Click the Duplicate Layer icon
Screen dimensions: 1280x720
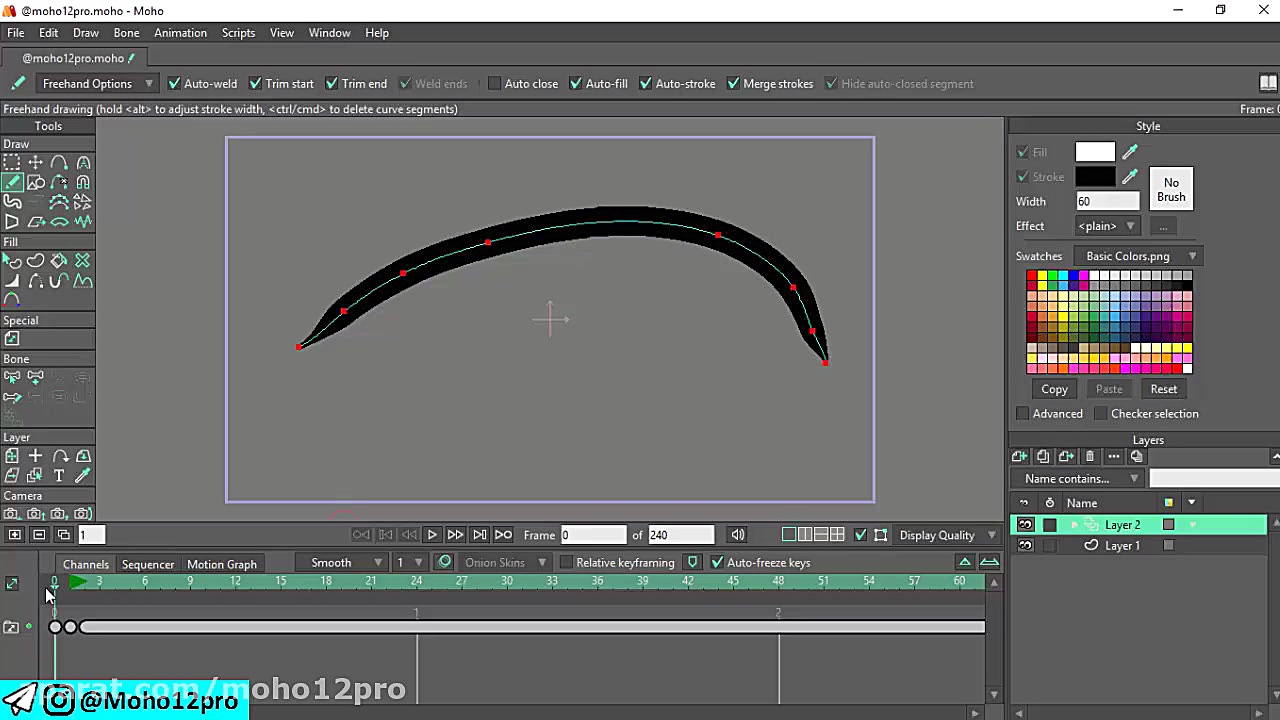point(1043,456)
